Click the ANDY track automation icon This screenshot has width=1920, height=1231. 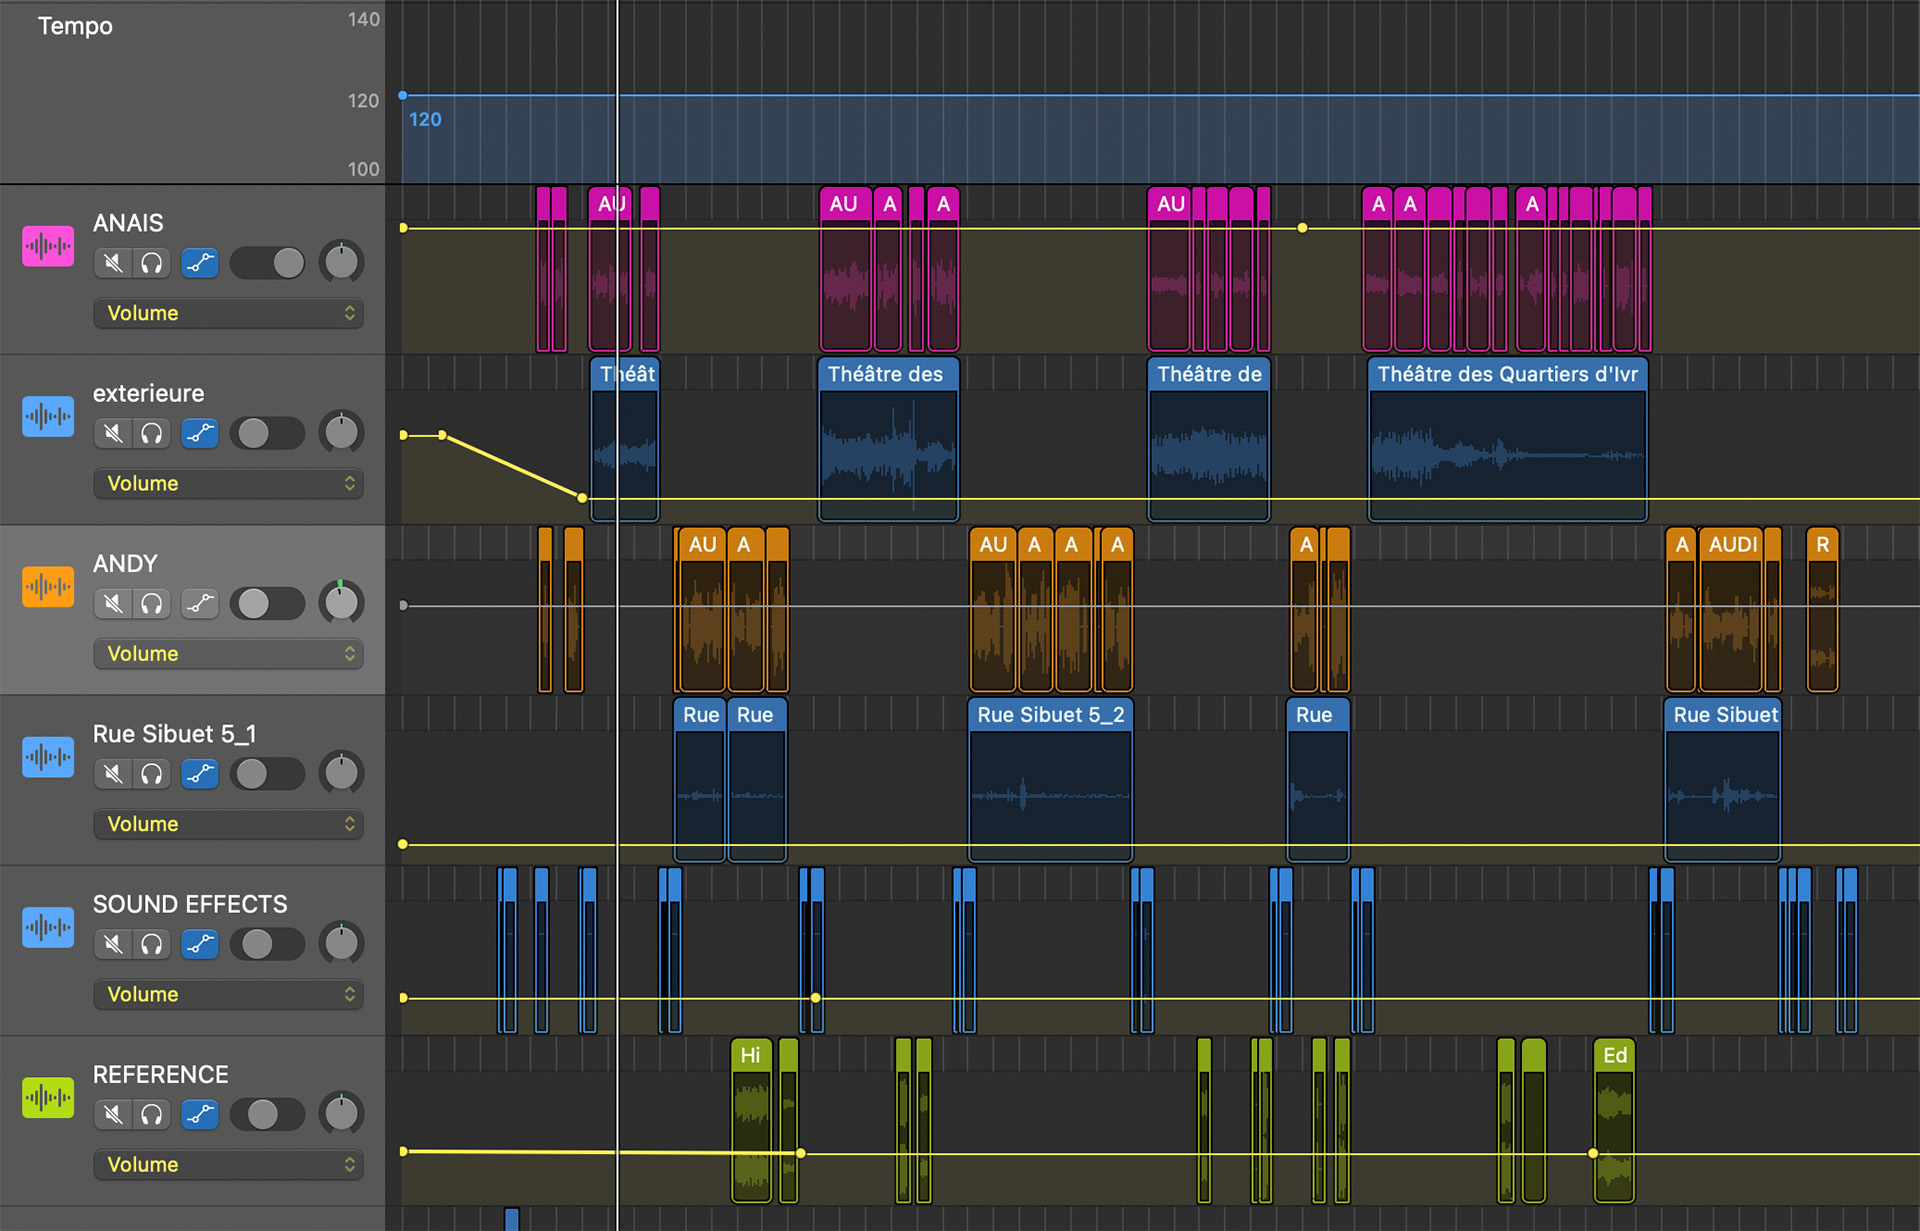[x=200, y=604]
